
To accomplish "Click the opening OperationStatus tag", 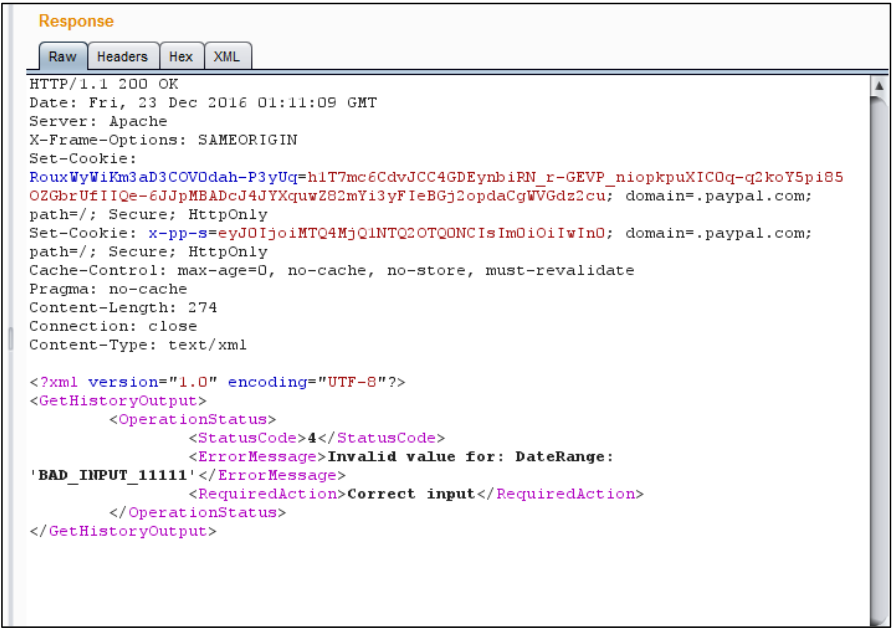I will click(x=192, y=420).
